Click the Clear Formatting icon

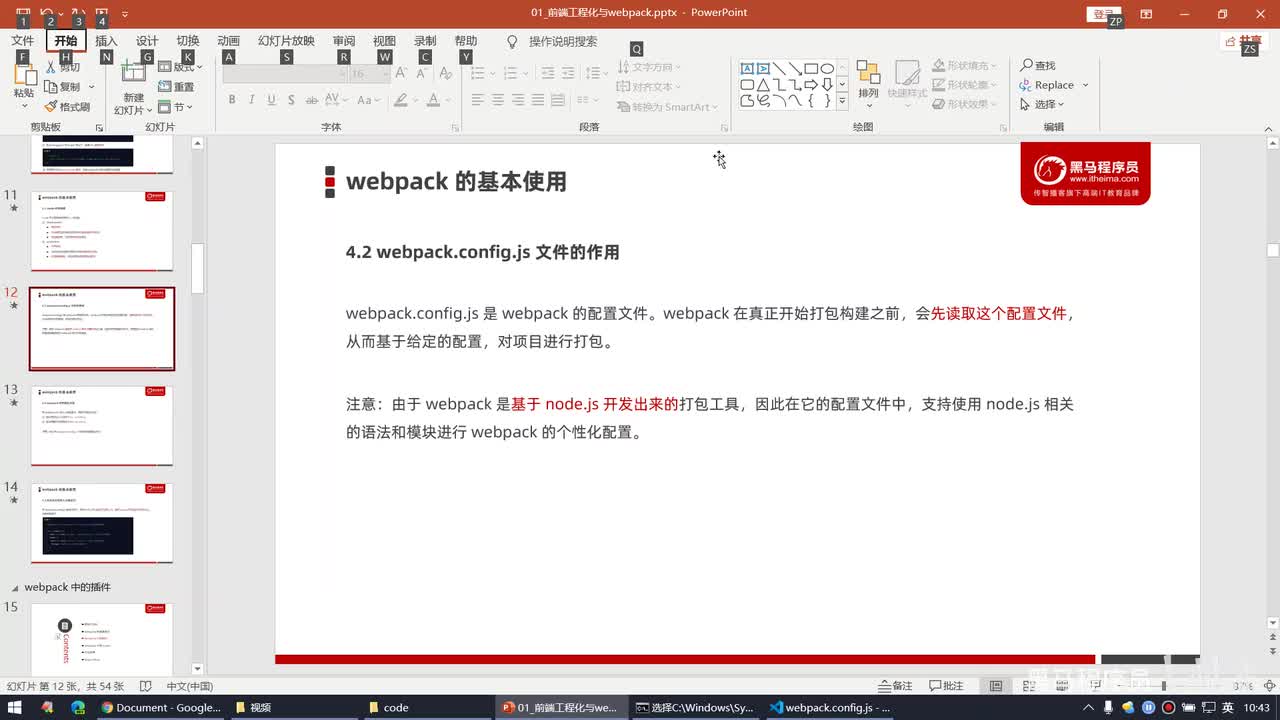pyautogui.click(x=444, y=74)
